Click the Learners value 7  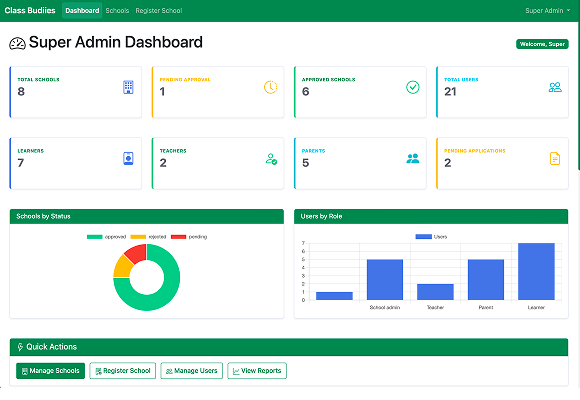pyautogui.click(x=21, y=163)
